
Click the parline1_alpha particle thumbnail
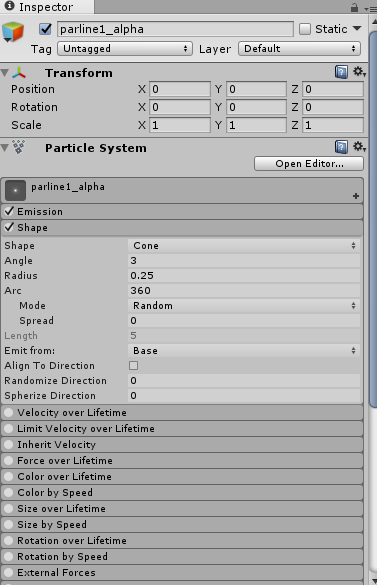click(x=15, y=190)
